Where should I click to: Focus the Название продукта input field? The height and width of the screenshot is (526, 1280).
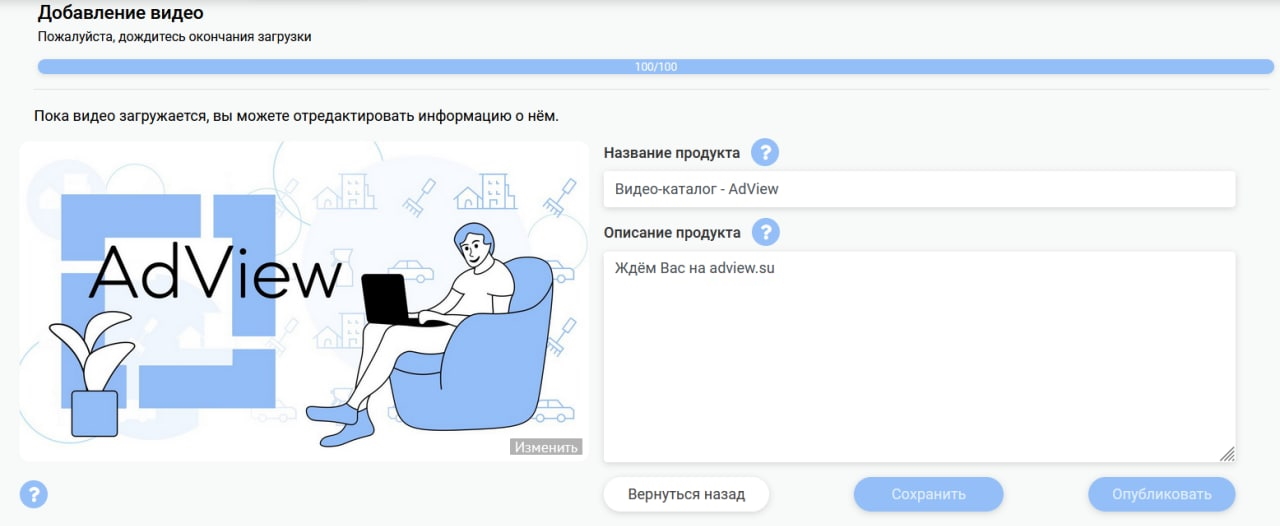tap(919, 189)
